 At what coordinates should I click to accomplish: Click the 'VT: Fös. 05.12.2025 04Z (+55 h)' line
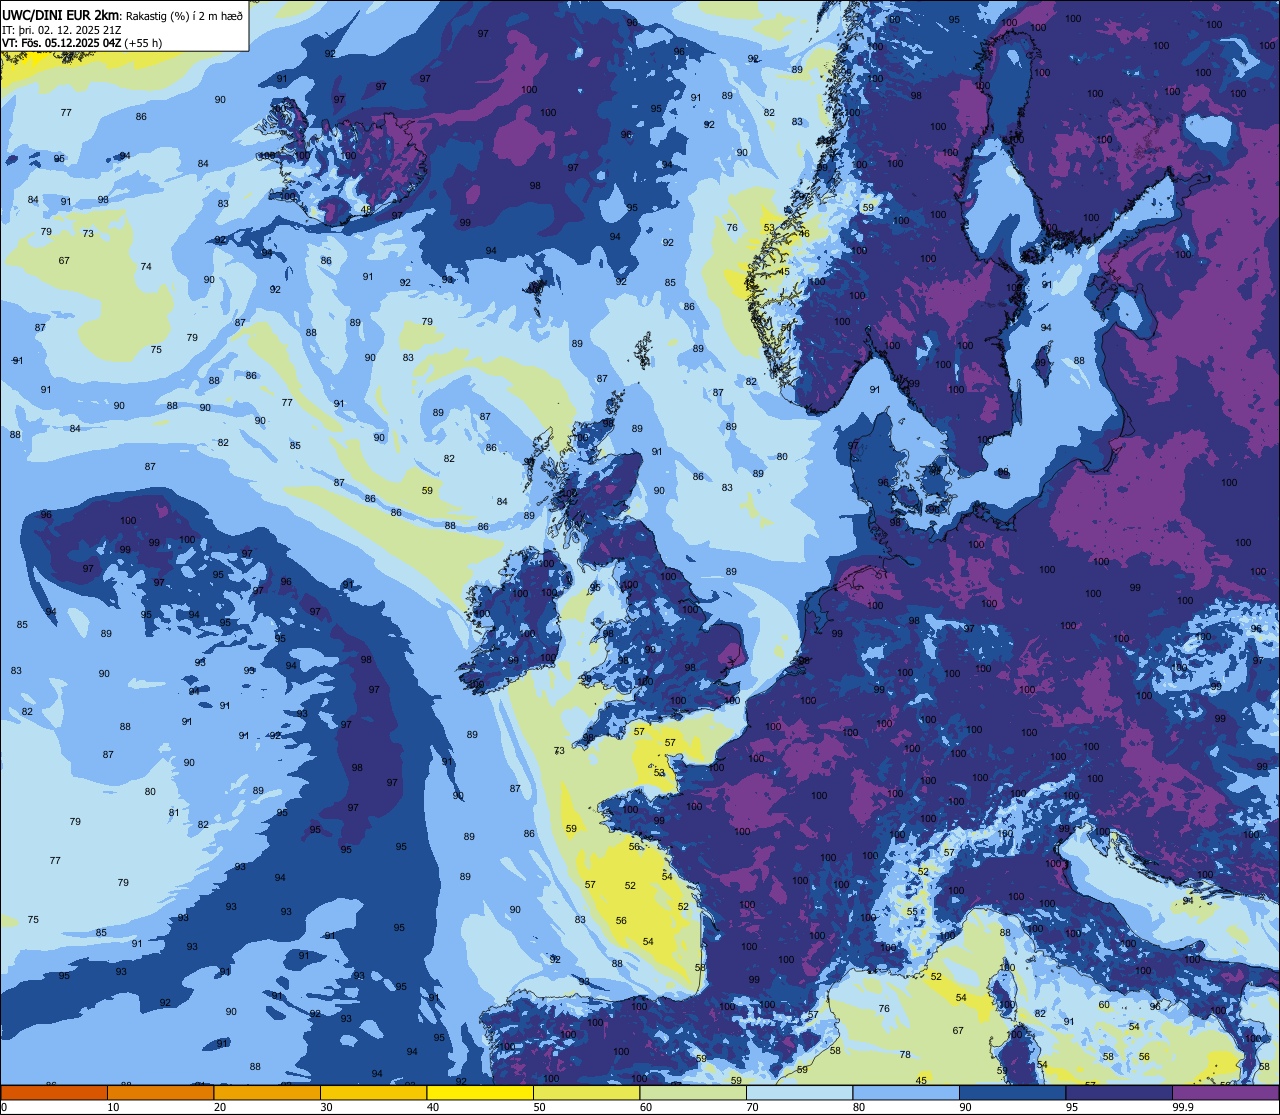[x=82, y=43]
